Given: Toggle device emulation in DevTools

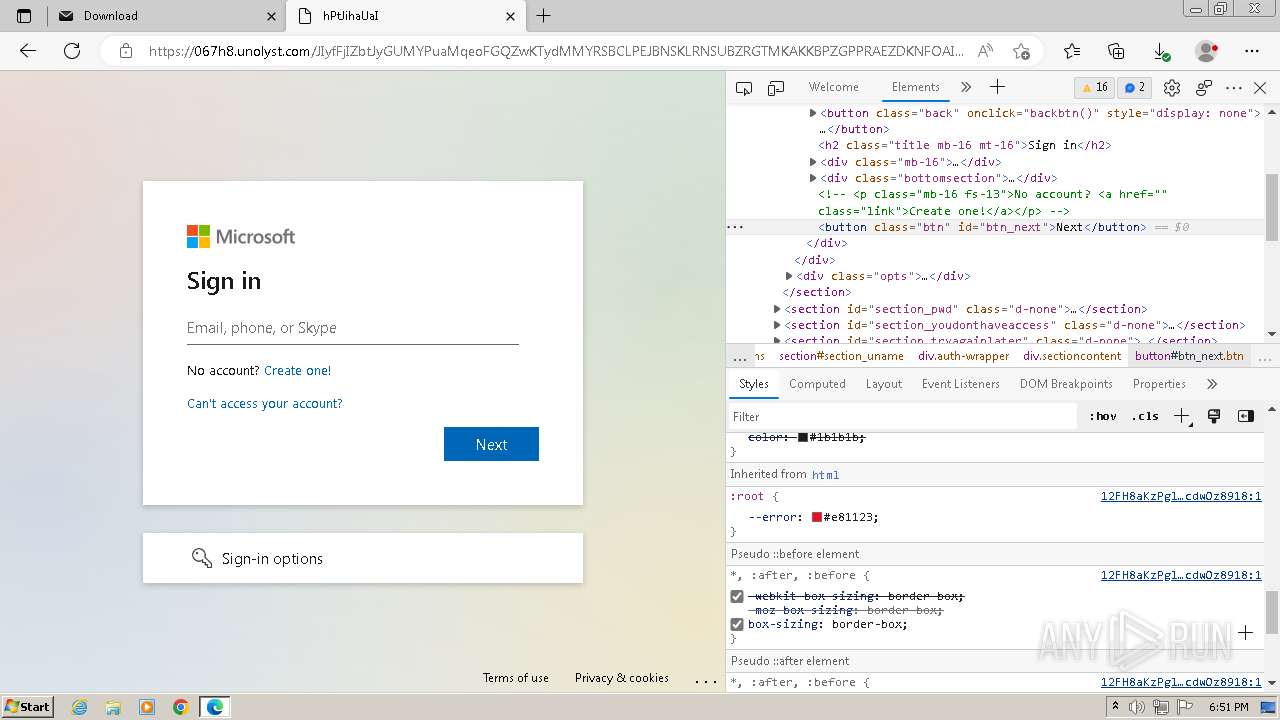Looking at the screenshot, I should [776, 88].
